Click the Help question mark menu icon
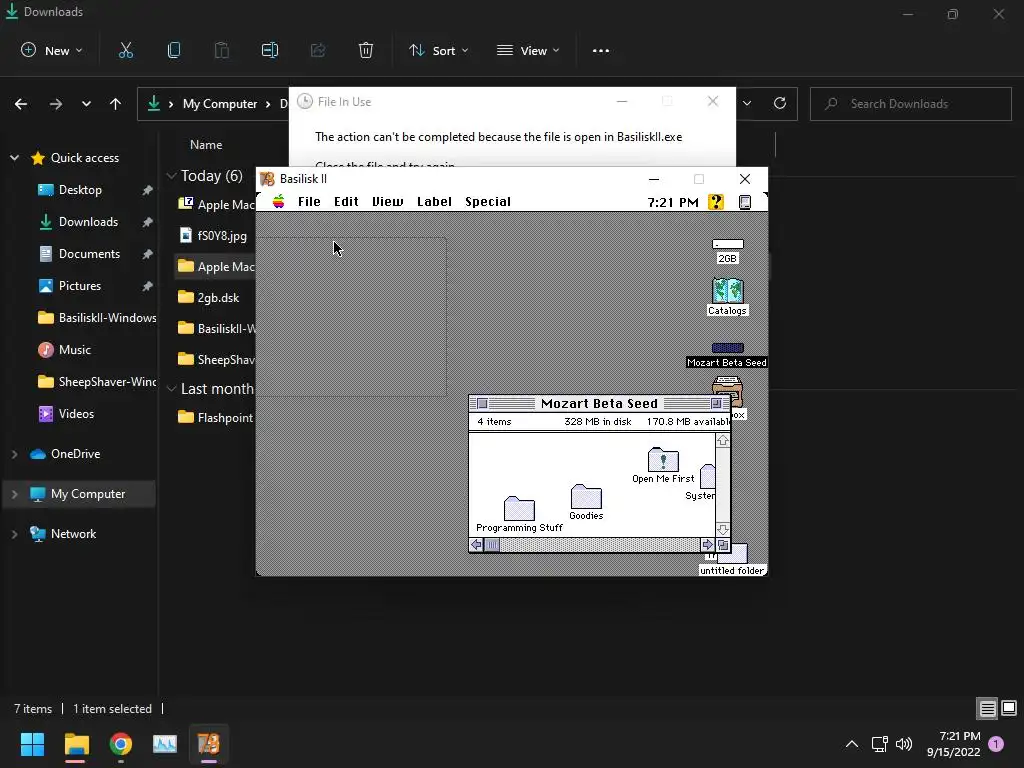Viewport: 1024px width, 768px height. point(716,202)
